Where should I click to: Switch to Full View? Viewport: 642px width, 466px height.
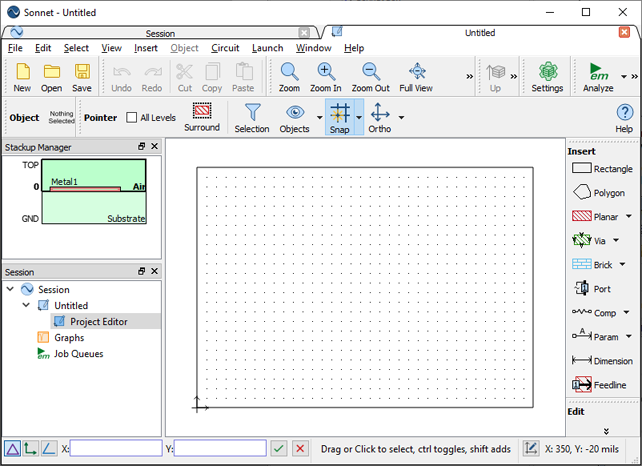pos(416,77)
